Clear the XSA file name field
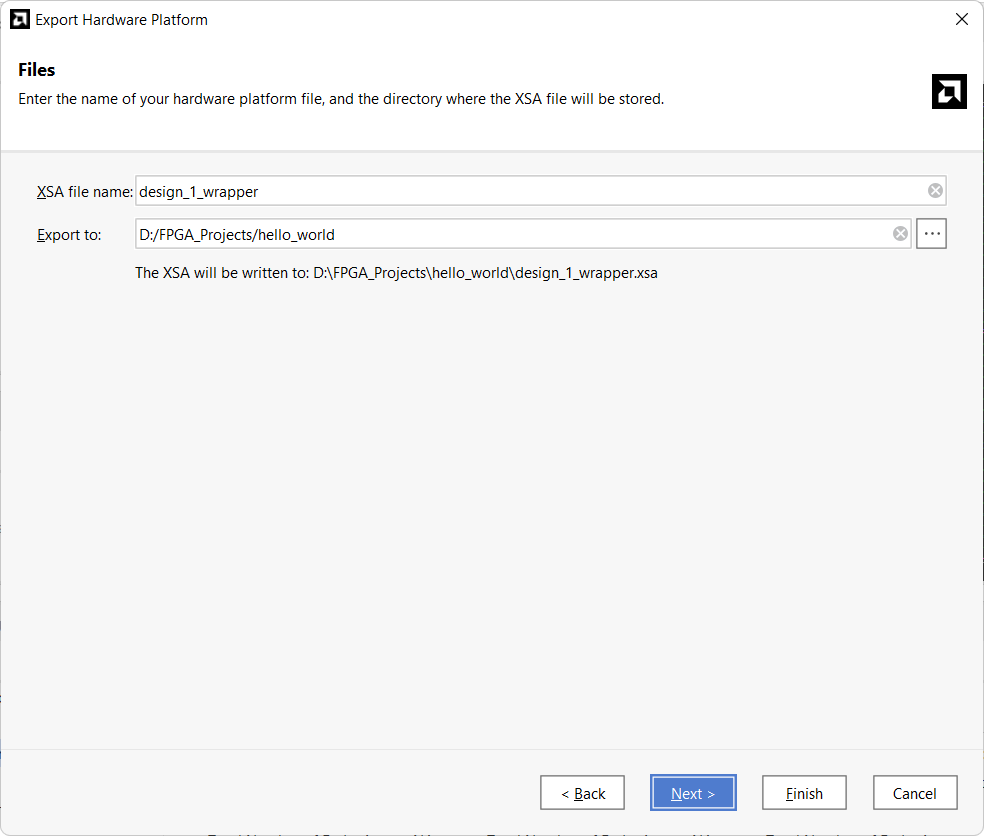 pos(935,191)
